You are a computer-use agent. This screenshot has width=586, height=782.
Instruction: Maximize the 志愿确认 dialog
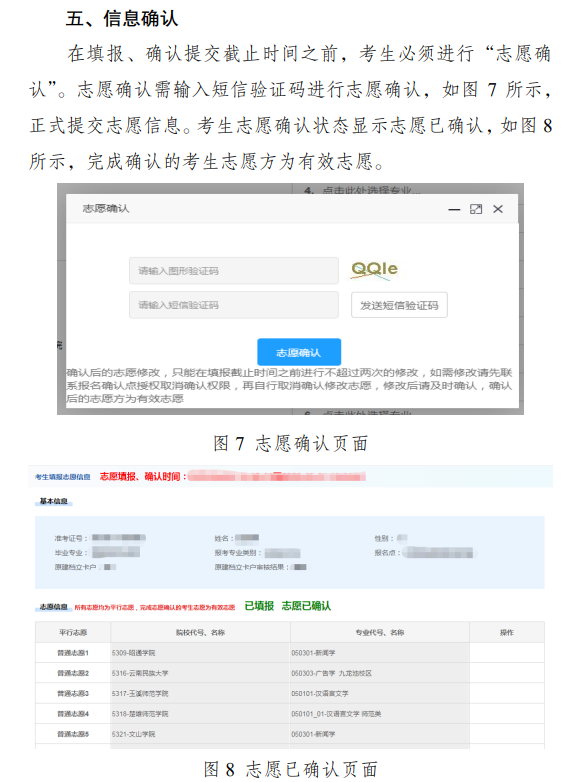(476, 209)
